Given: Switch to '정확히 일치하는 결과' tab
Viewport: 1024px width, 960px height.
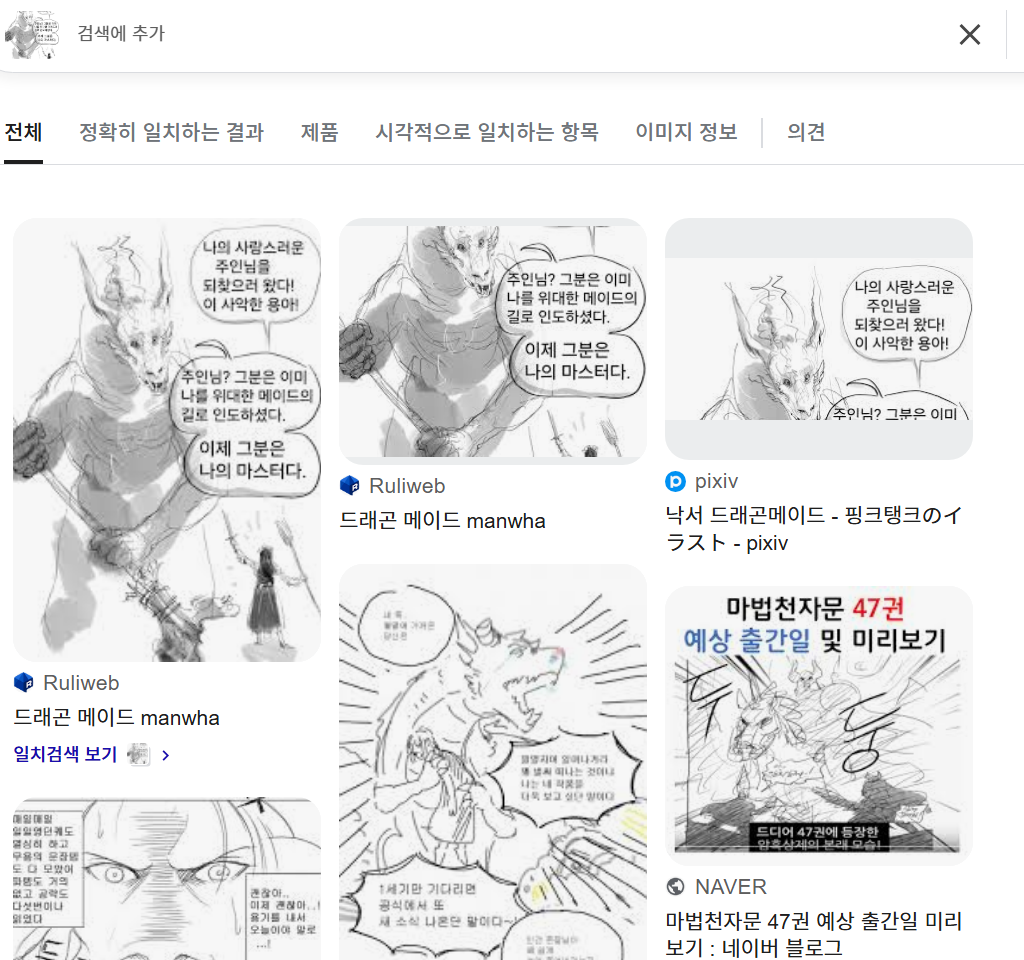Looking at the screenshot, I should coord(171,132).
